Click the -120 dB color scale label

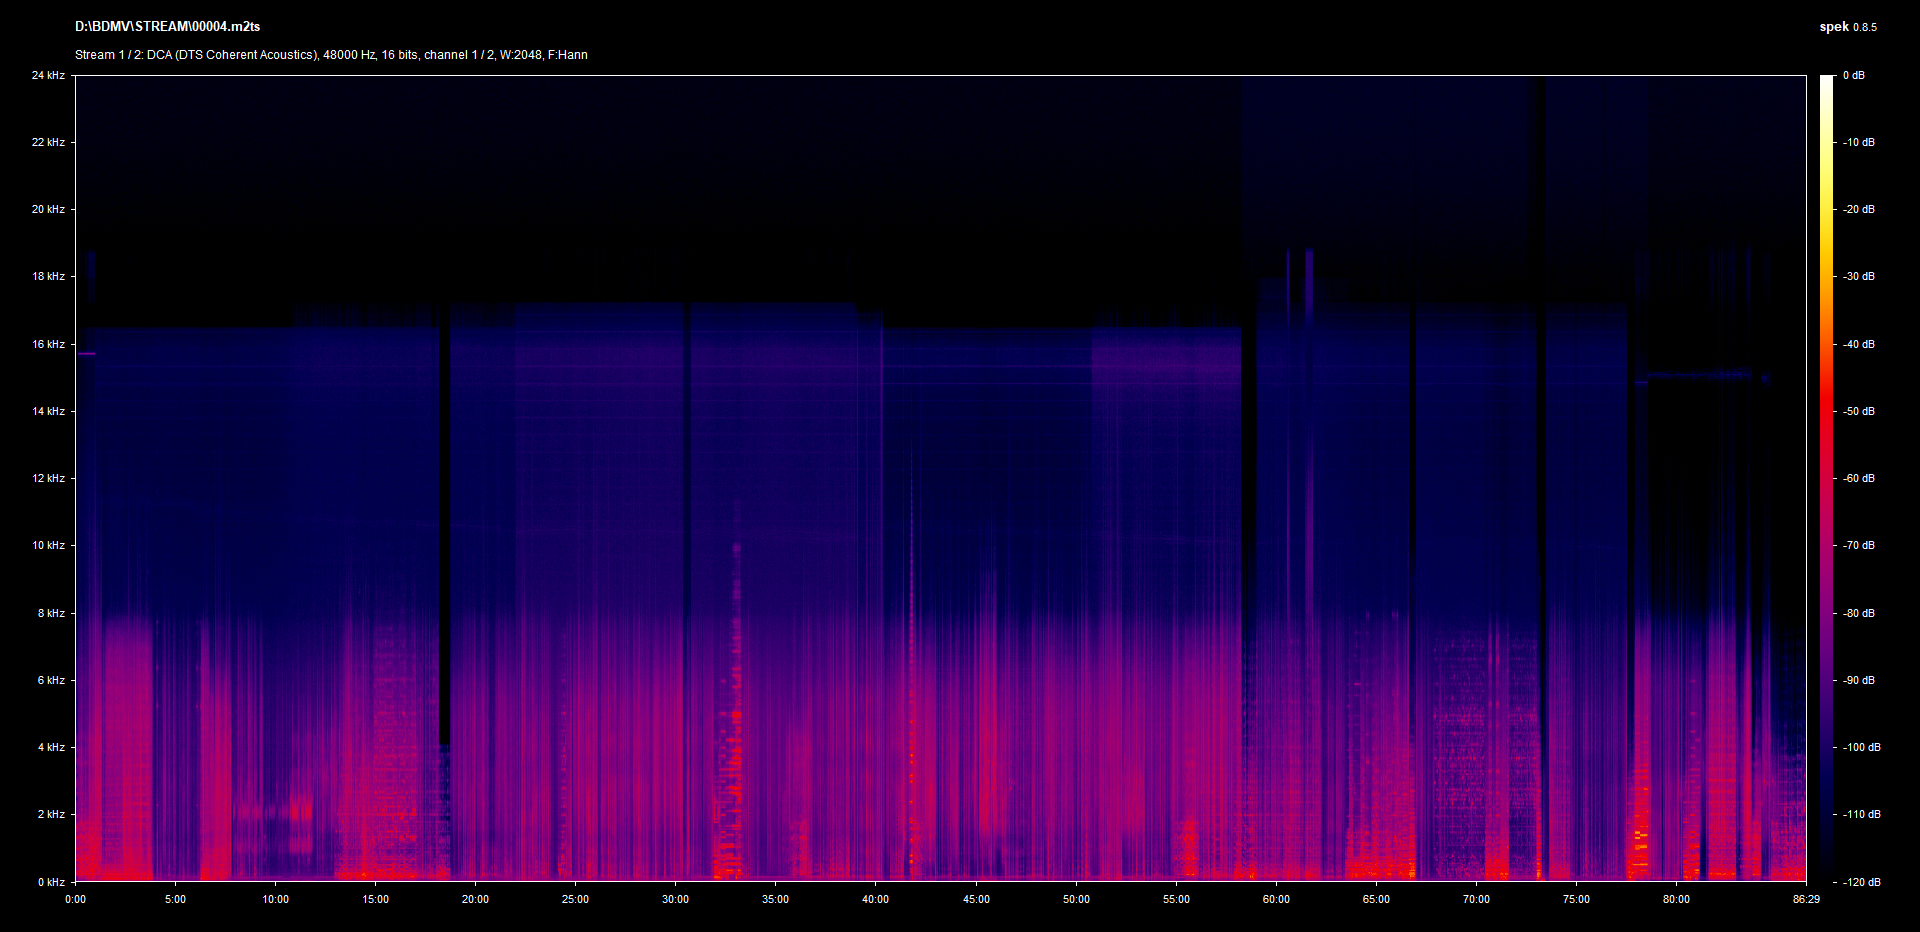[1861, 882]
